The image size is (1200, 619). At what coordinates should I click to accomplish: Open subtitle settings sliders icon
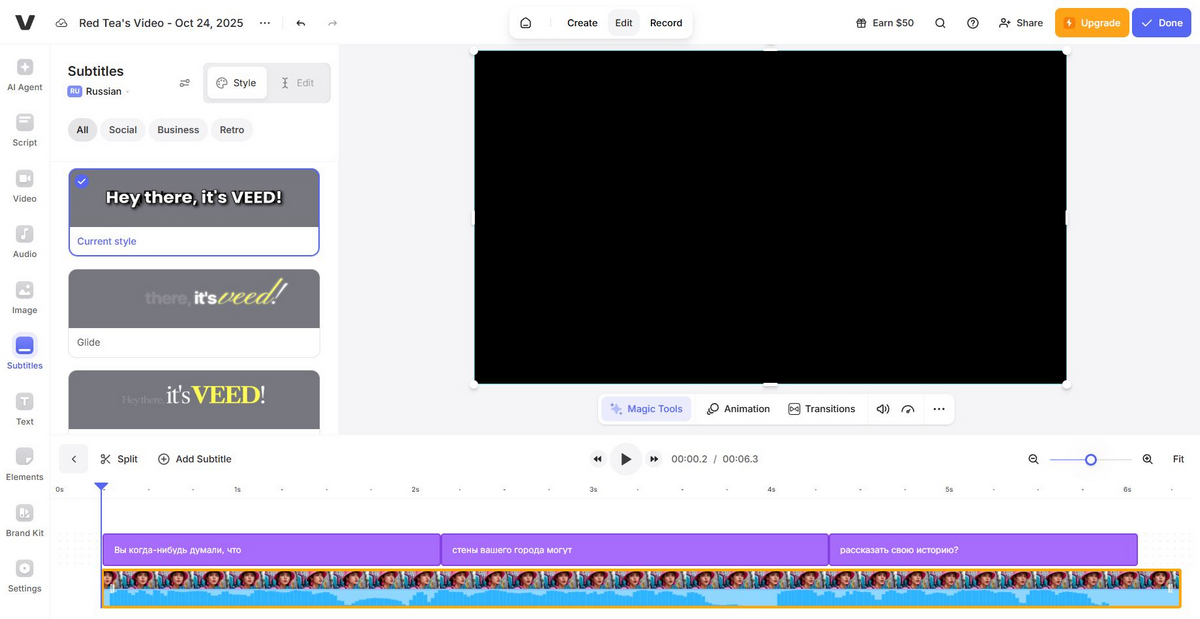pos(185,83)
